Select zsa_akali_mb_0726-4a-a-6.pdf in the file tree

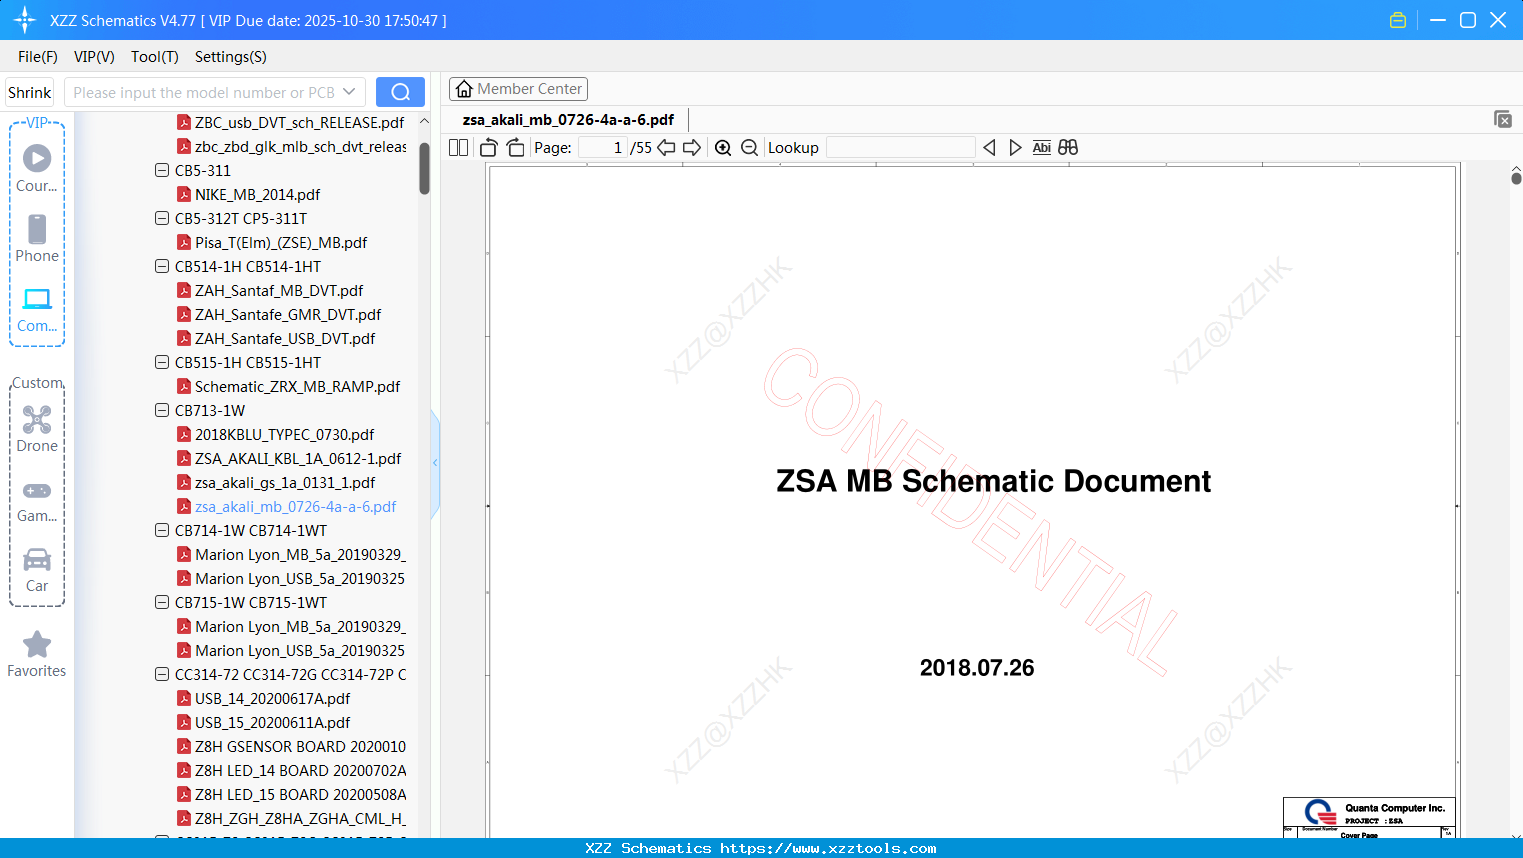coord(287,506)
